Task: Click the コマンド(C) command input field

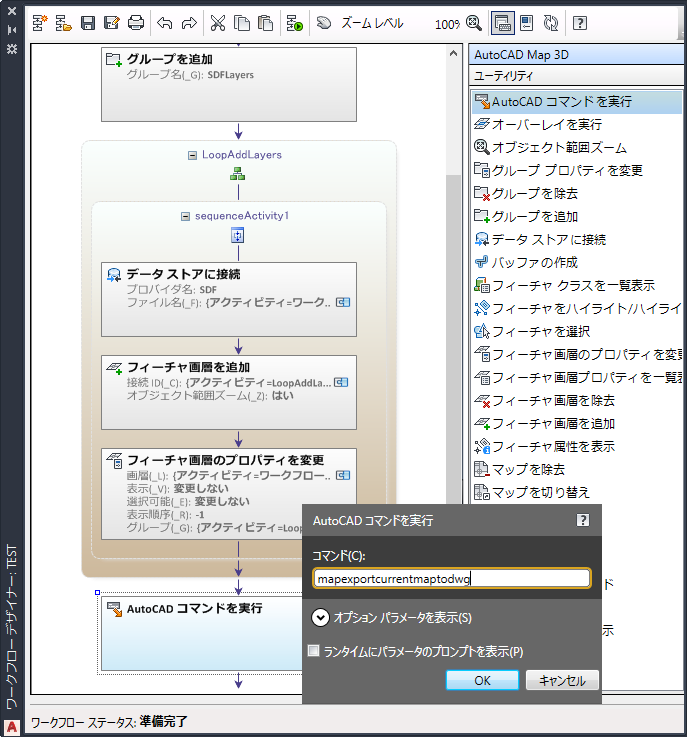Action: (452, 579)
